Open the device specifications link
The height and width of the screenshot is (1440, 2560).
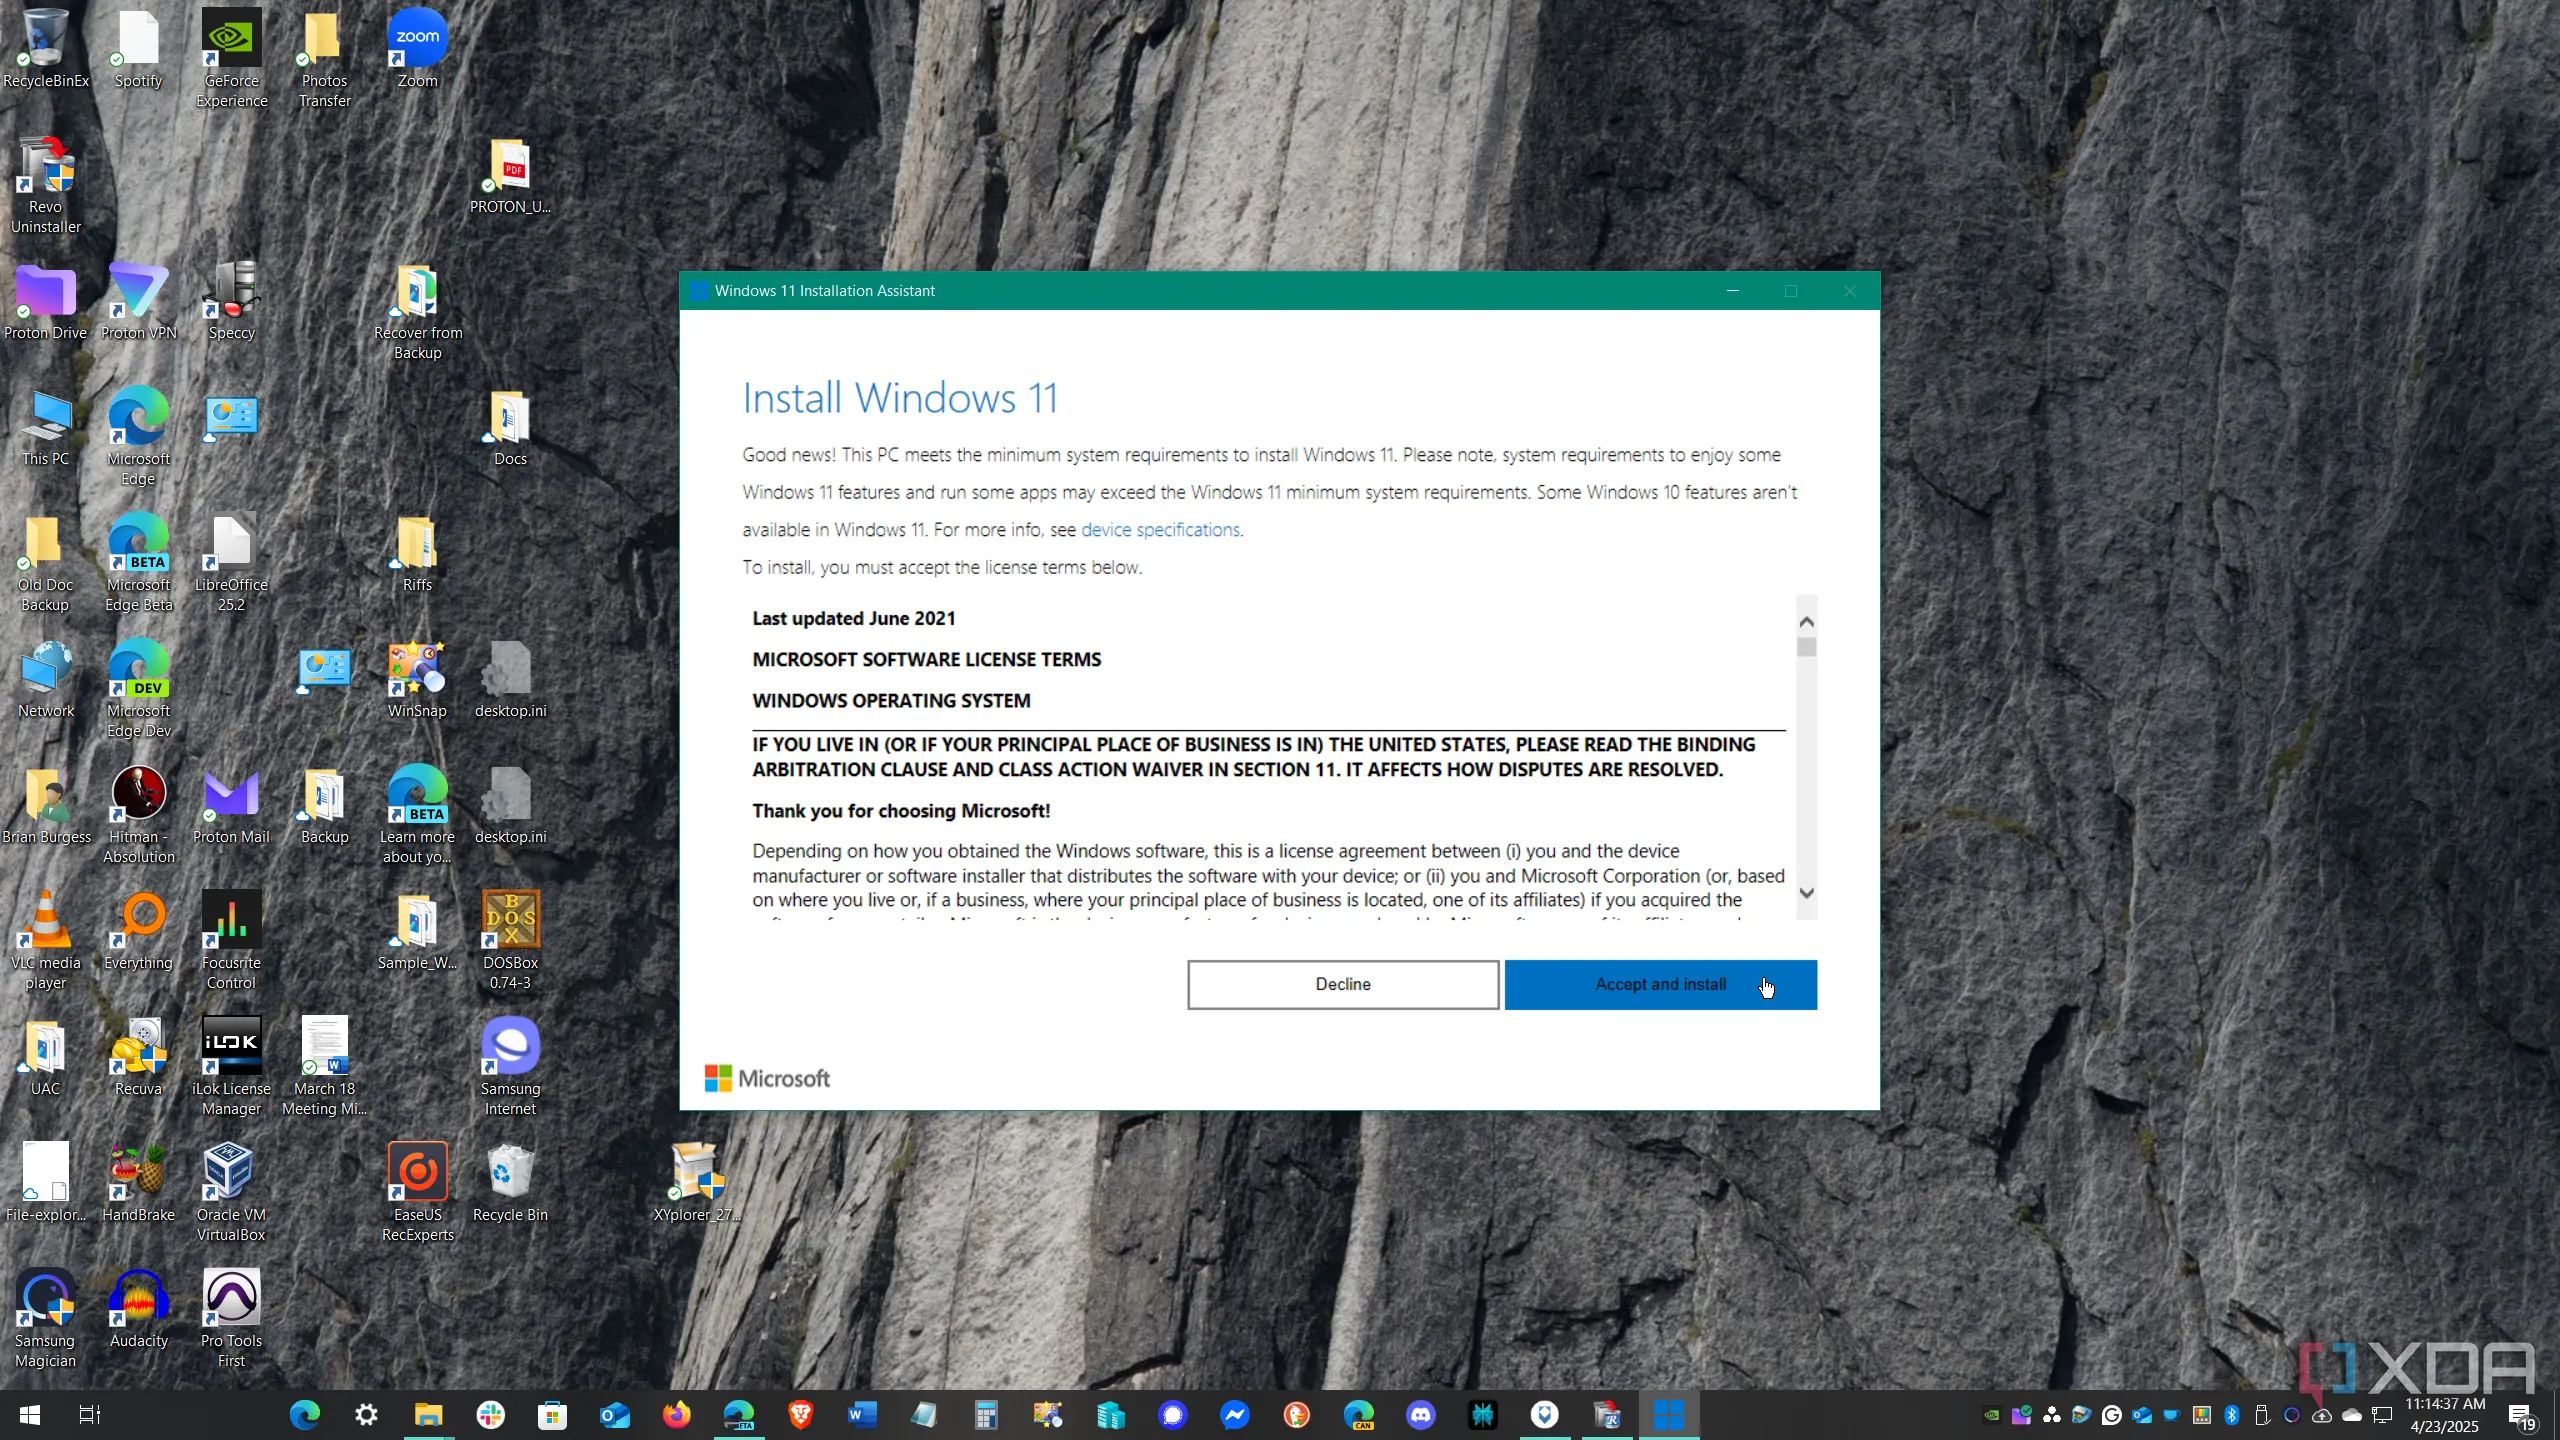pos(1160,530)
